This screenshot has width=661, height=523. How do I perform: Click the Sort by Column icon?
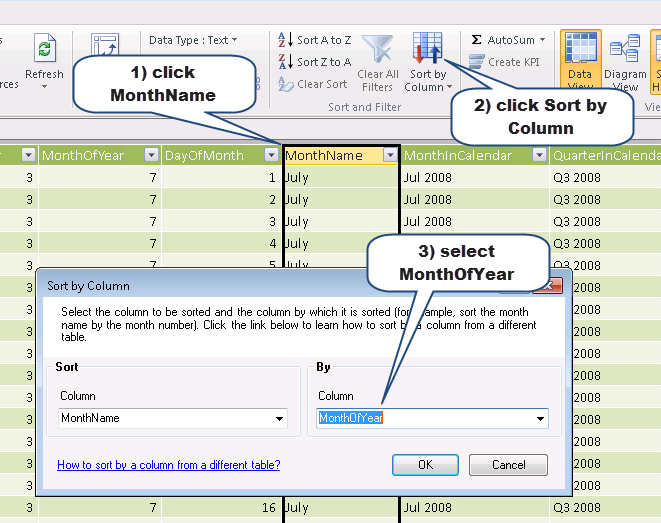pyautogui.click(x=427, y=48)
